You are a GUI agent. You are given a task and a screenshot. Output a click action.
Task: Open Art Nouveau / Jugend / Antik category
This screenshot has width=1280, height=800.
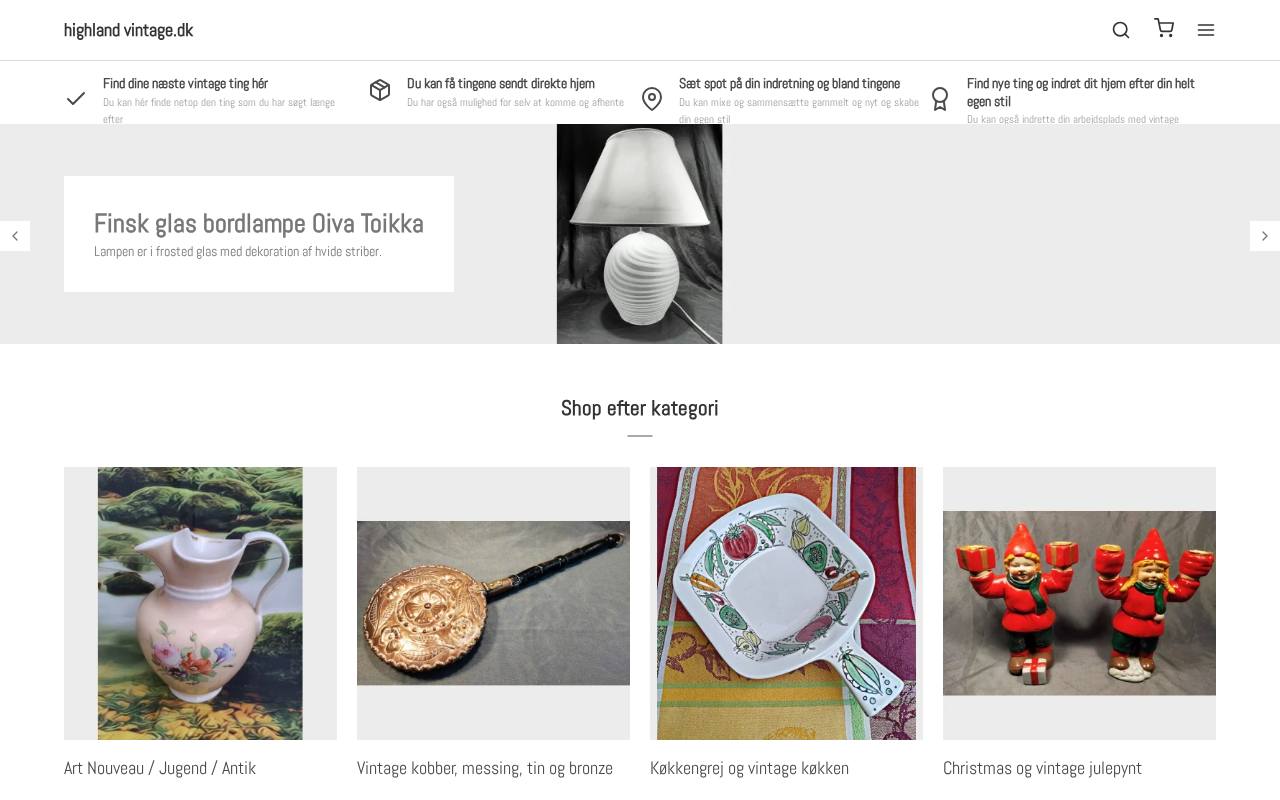tap(160, 768)
